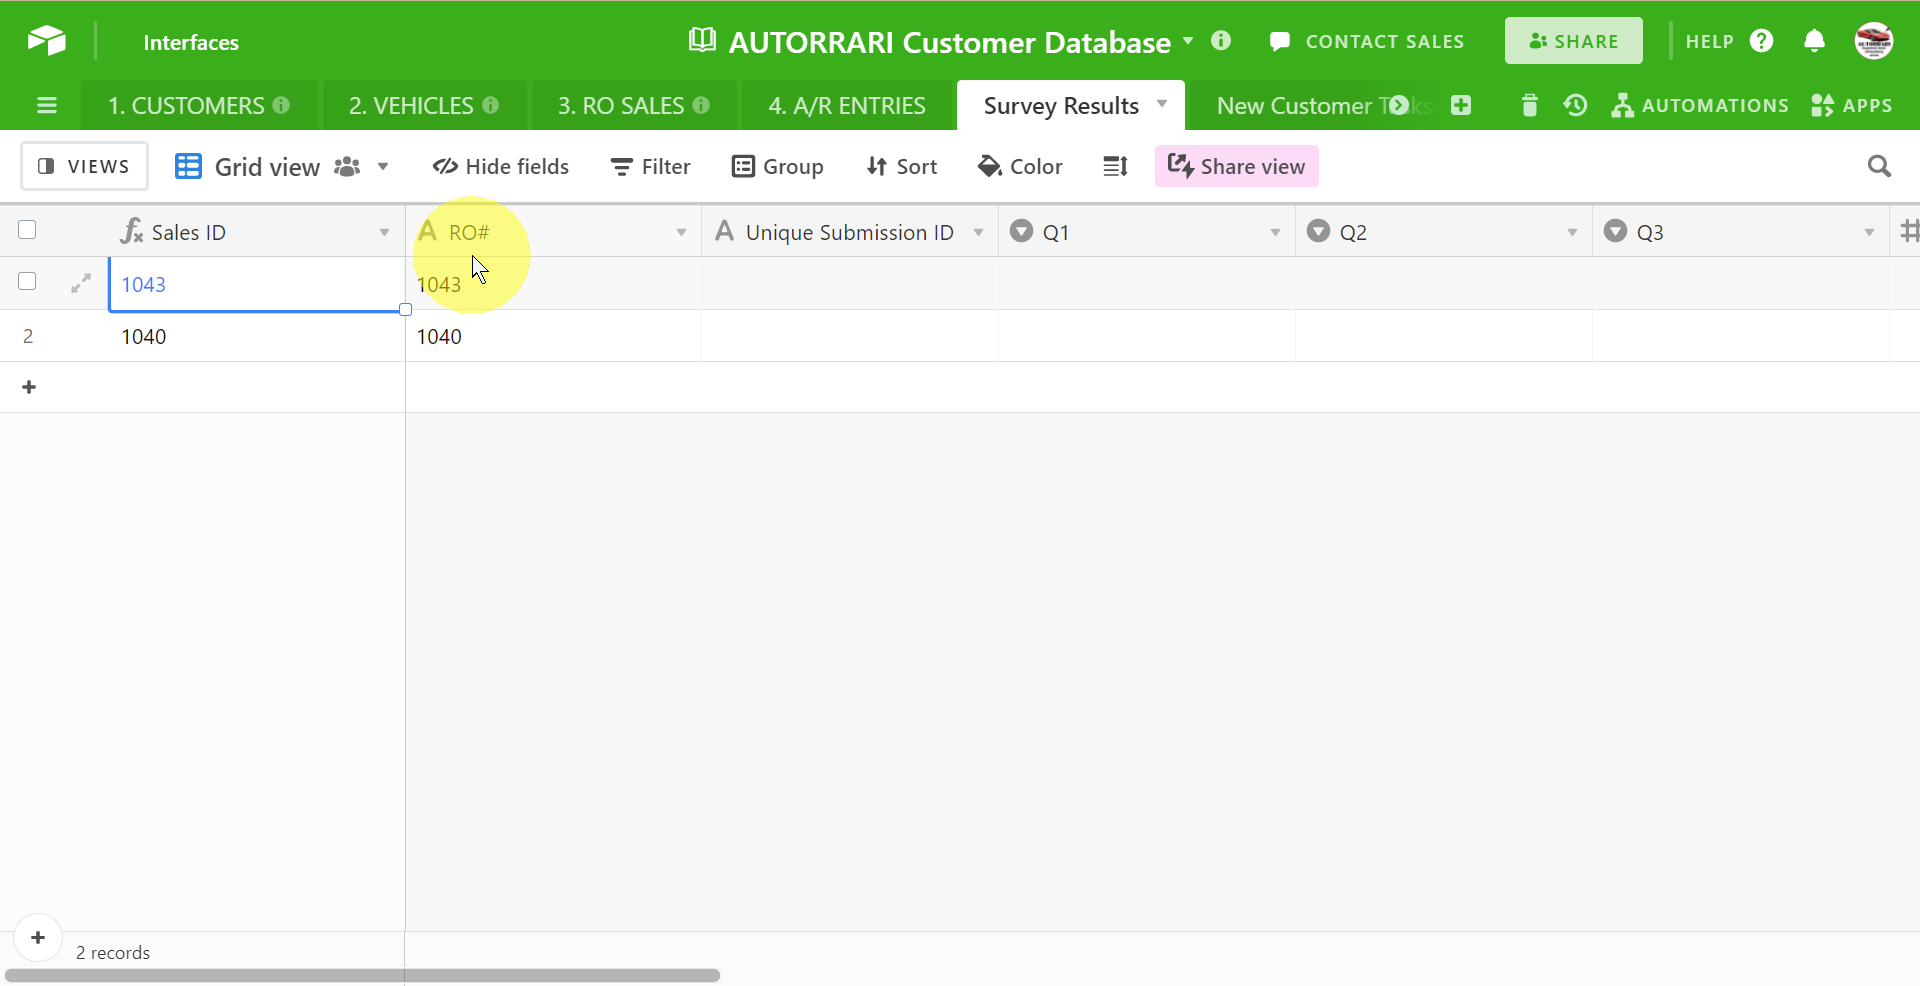
Task: Open the base title dropdown arrow
Action: 1187,41
